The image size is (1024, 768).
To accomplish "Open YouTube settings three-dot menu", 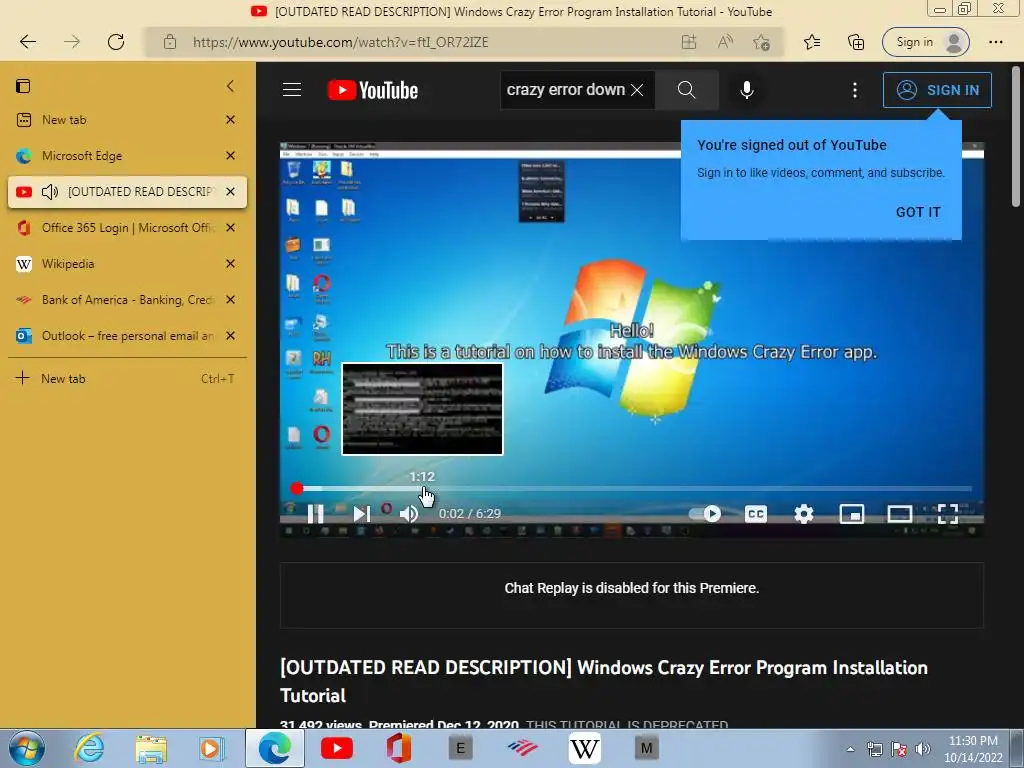I will (855, 90).
